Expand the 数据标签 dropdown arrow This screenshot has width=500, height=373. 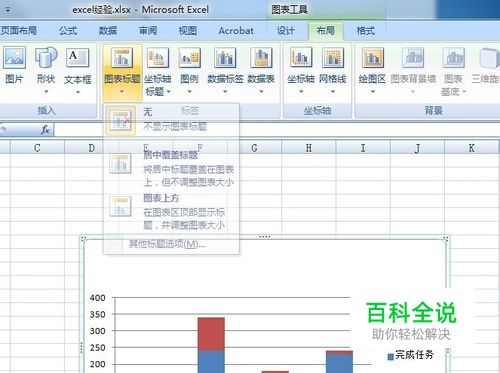coord(225,91)
